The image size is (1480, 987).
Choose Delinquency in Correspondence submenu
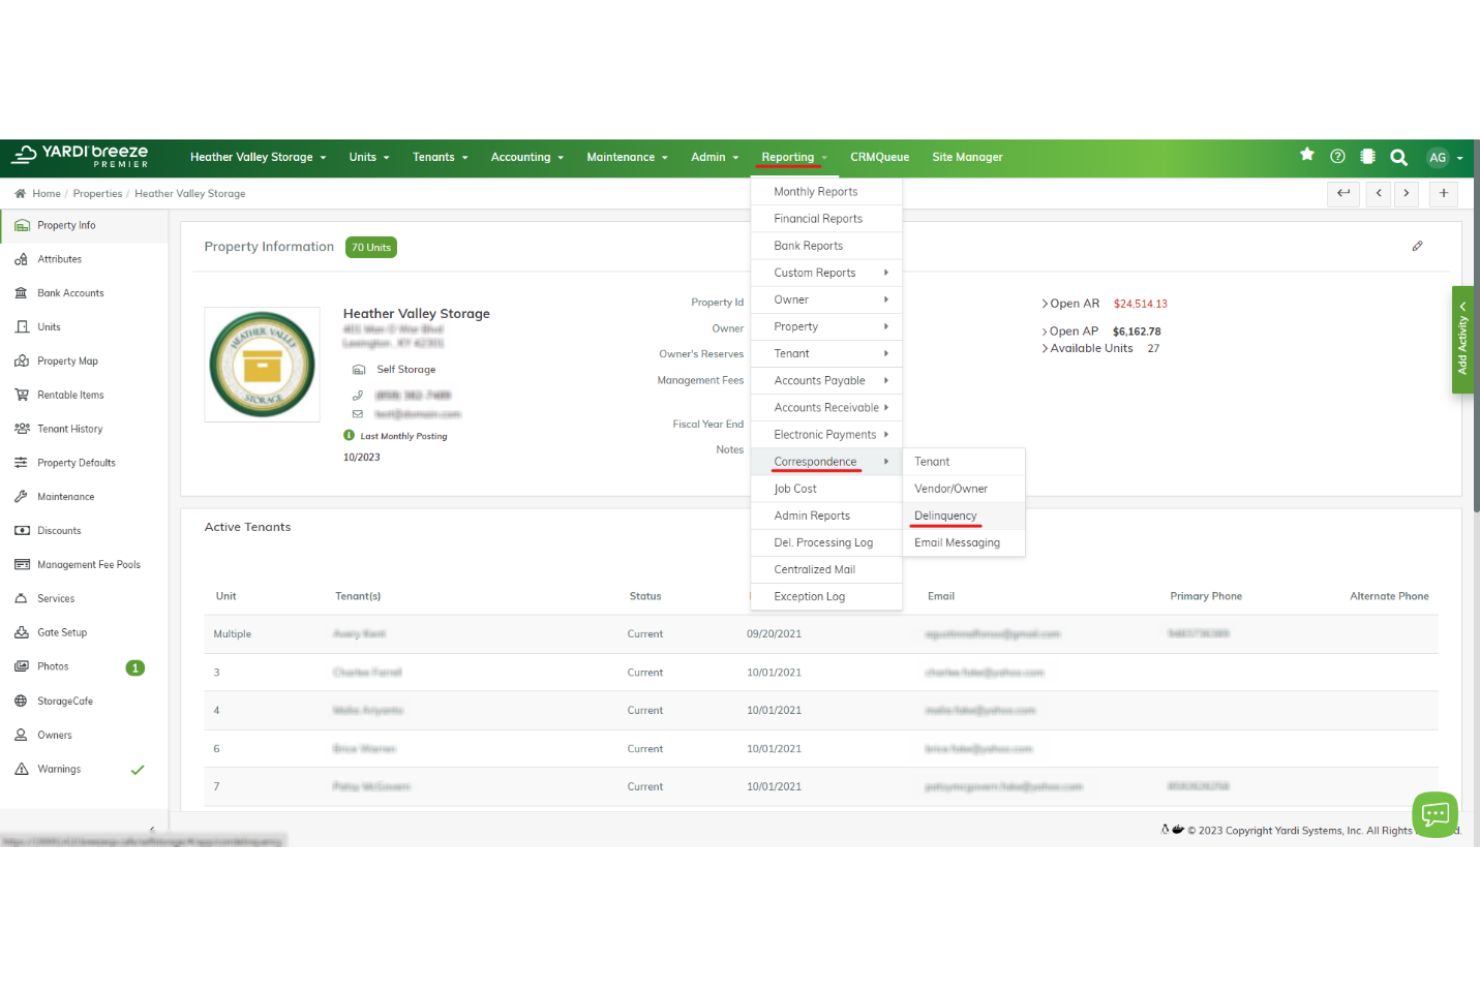pyautogui.click(x=964, y=515)
